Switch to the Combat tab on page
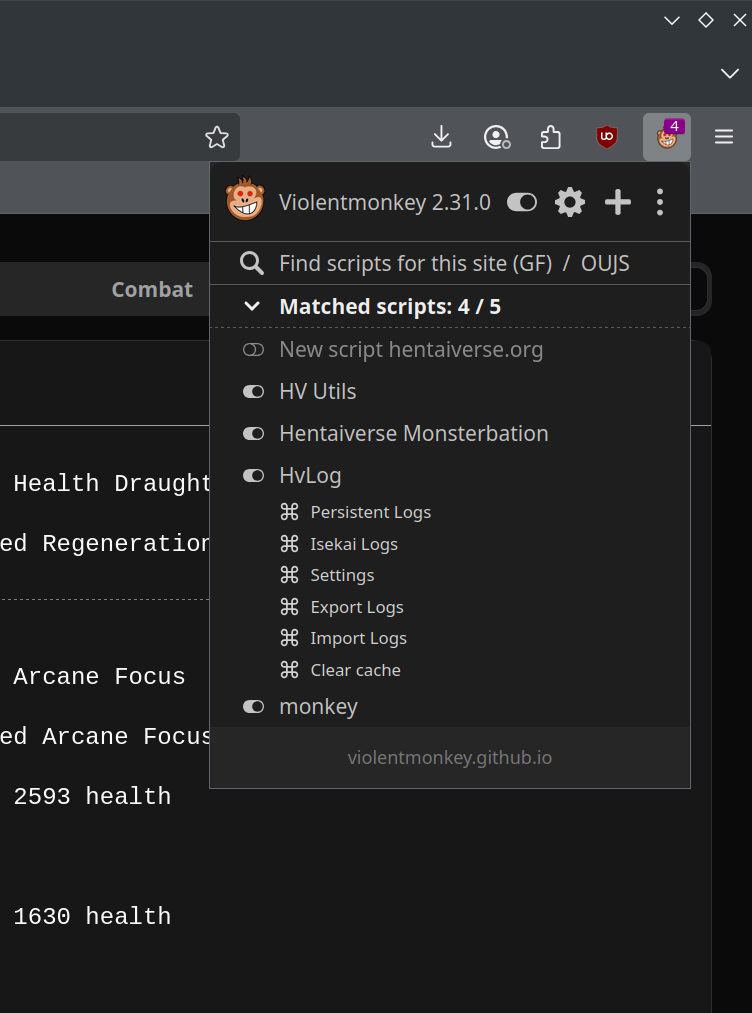The width and height of the screenshot is (752, 1013). tap(152, 289)
